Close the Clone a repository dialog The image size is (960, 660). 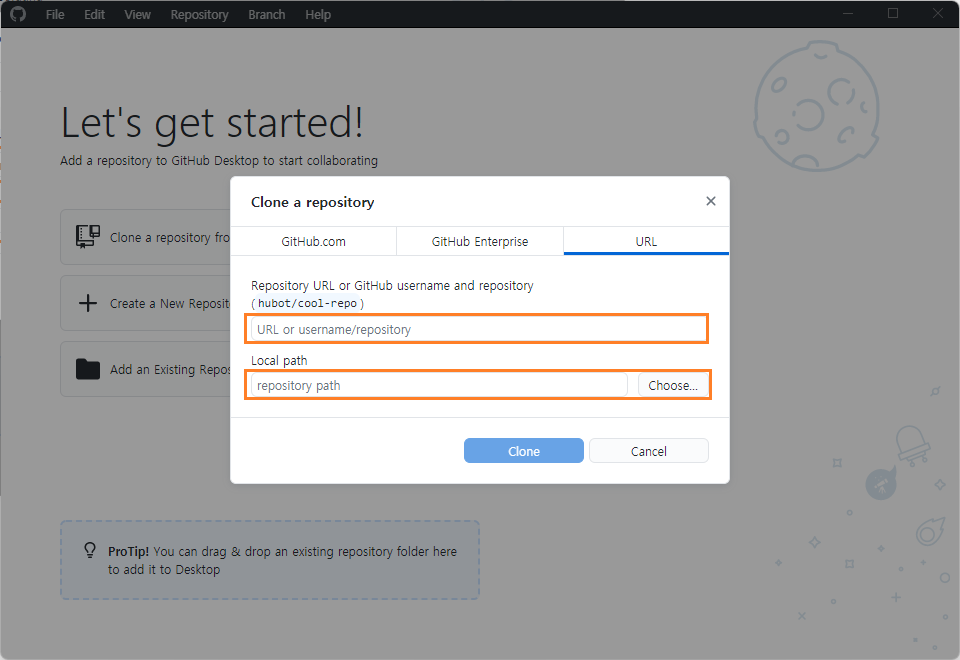click(711, 201)
